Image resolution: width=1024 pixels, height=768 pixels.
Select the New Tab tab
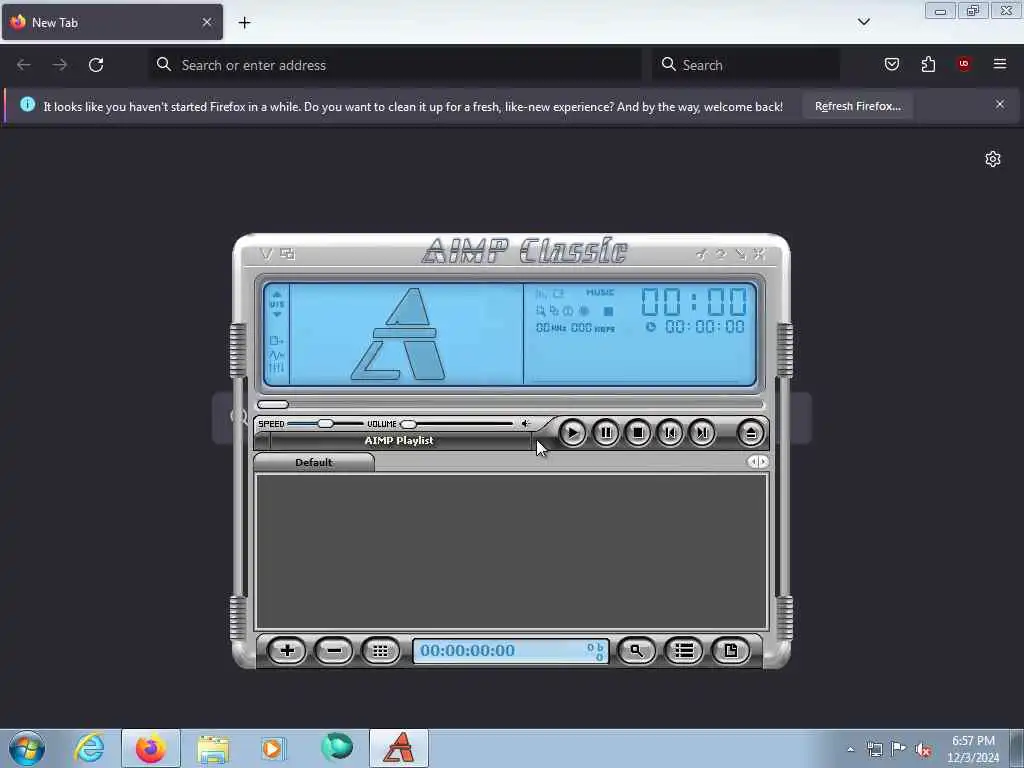click(112, 22)
